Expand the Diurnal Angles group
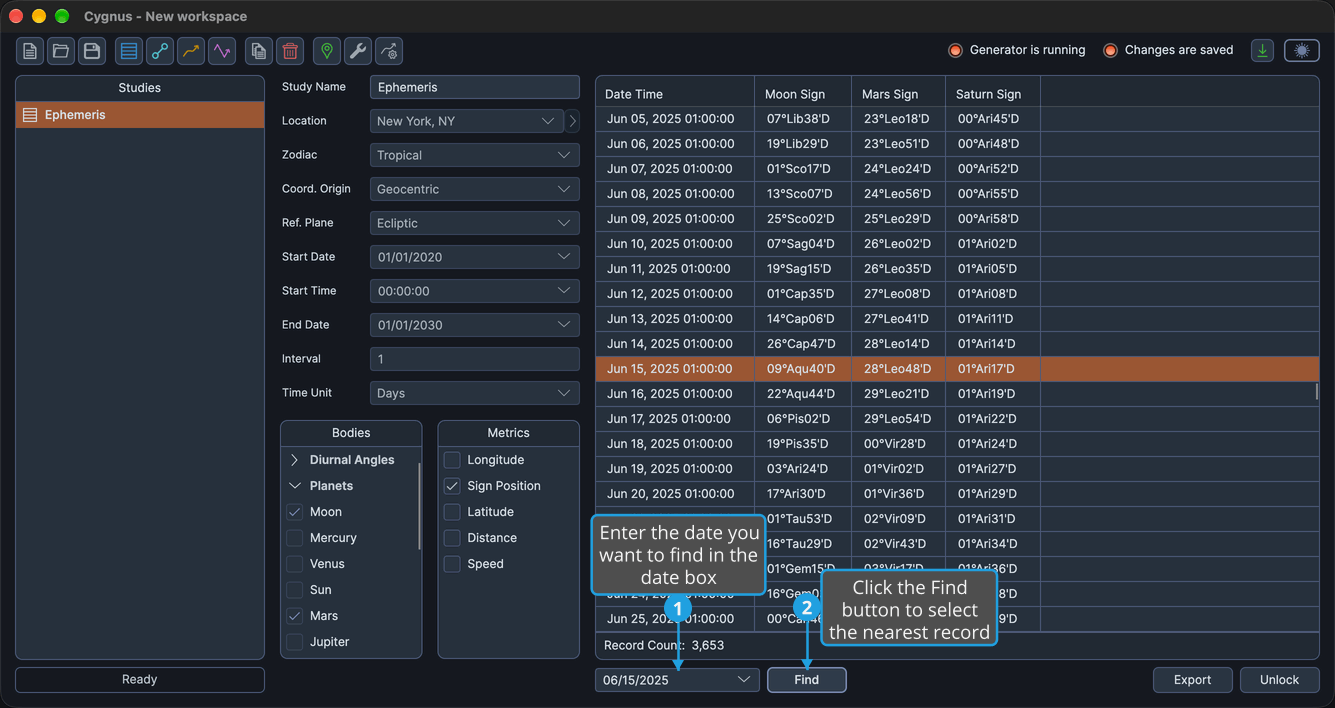Screen dimensions: 1335x708 294,460
